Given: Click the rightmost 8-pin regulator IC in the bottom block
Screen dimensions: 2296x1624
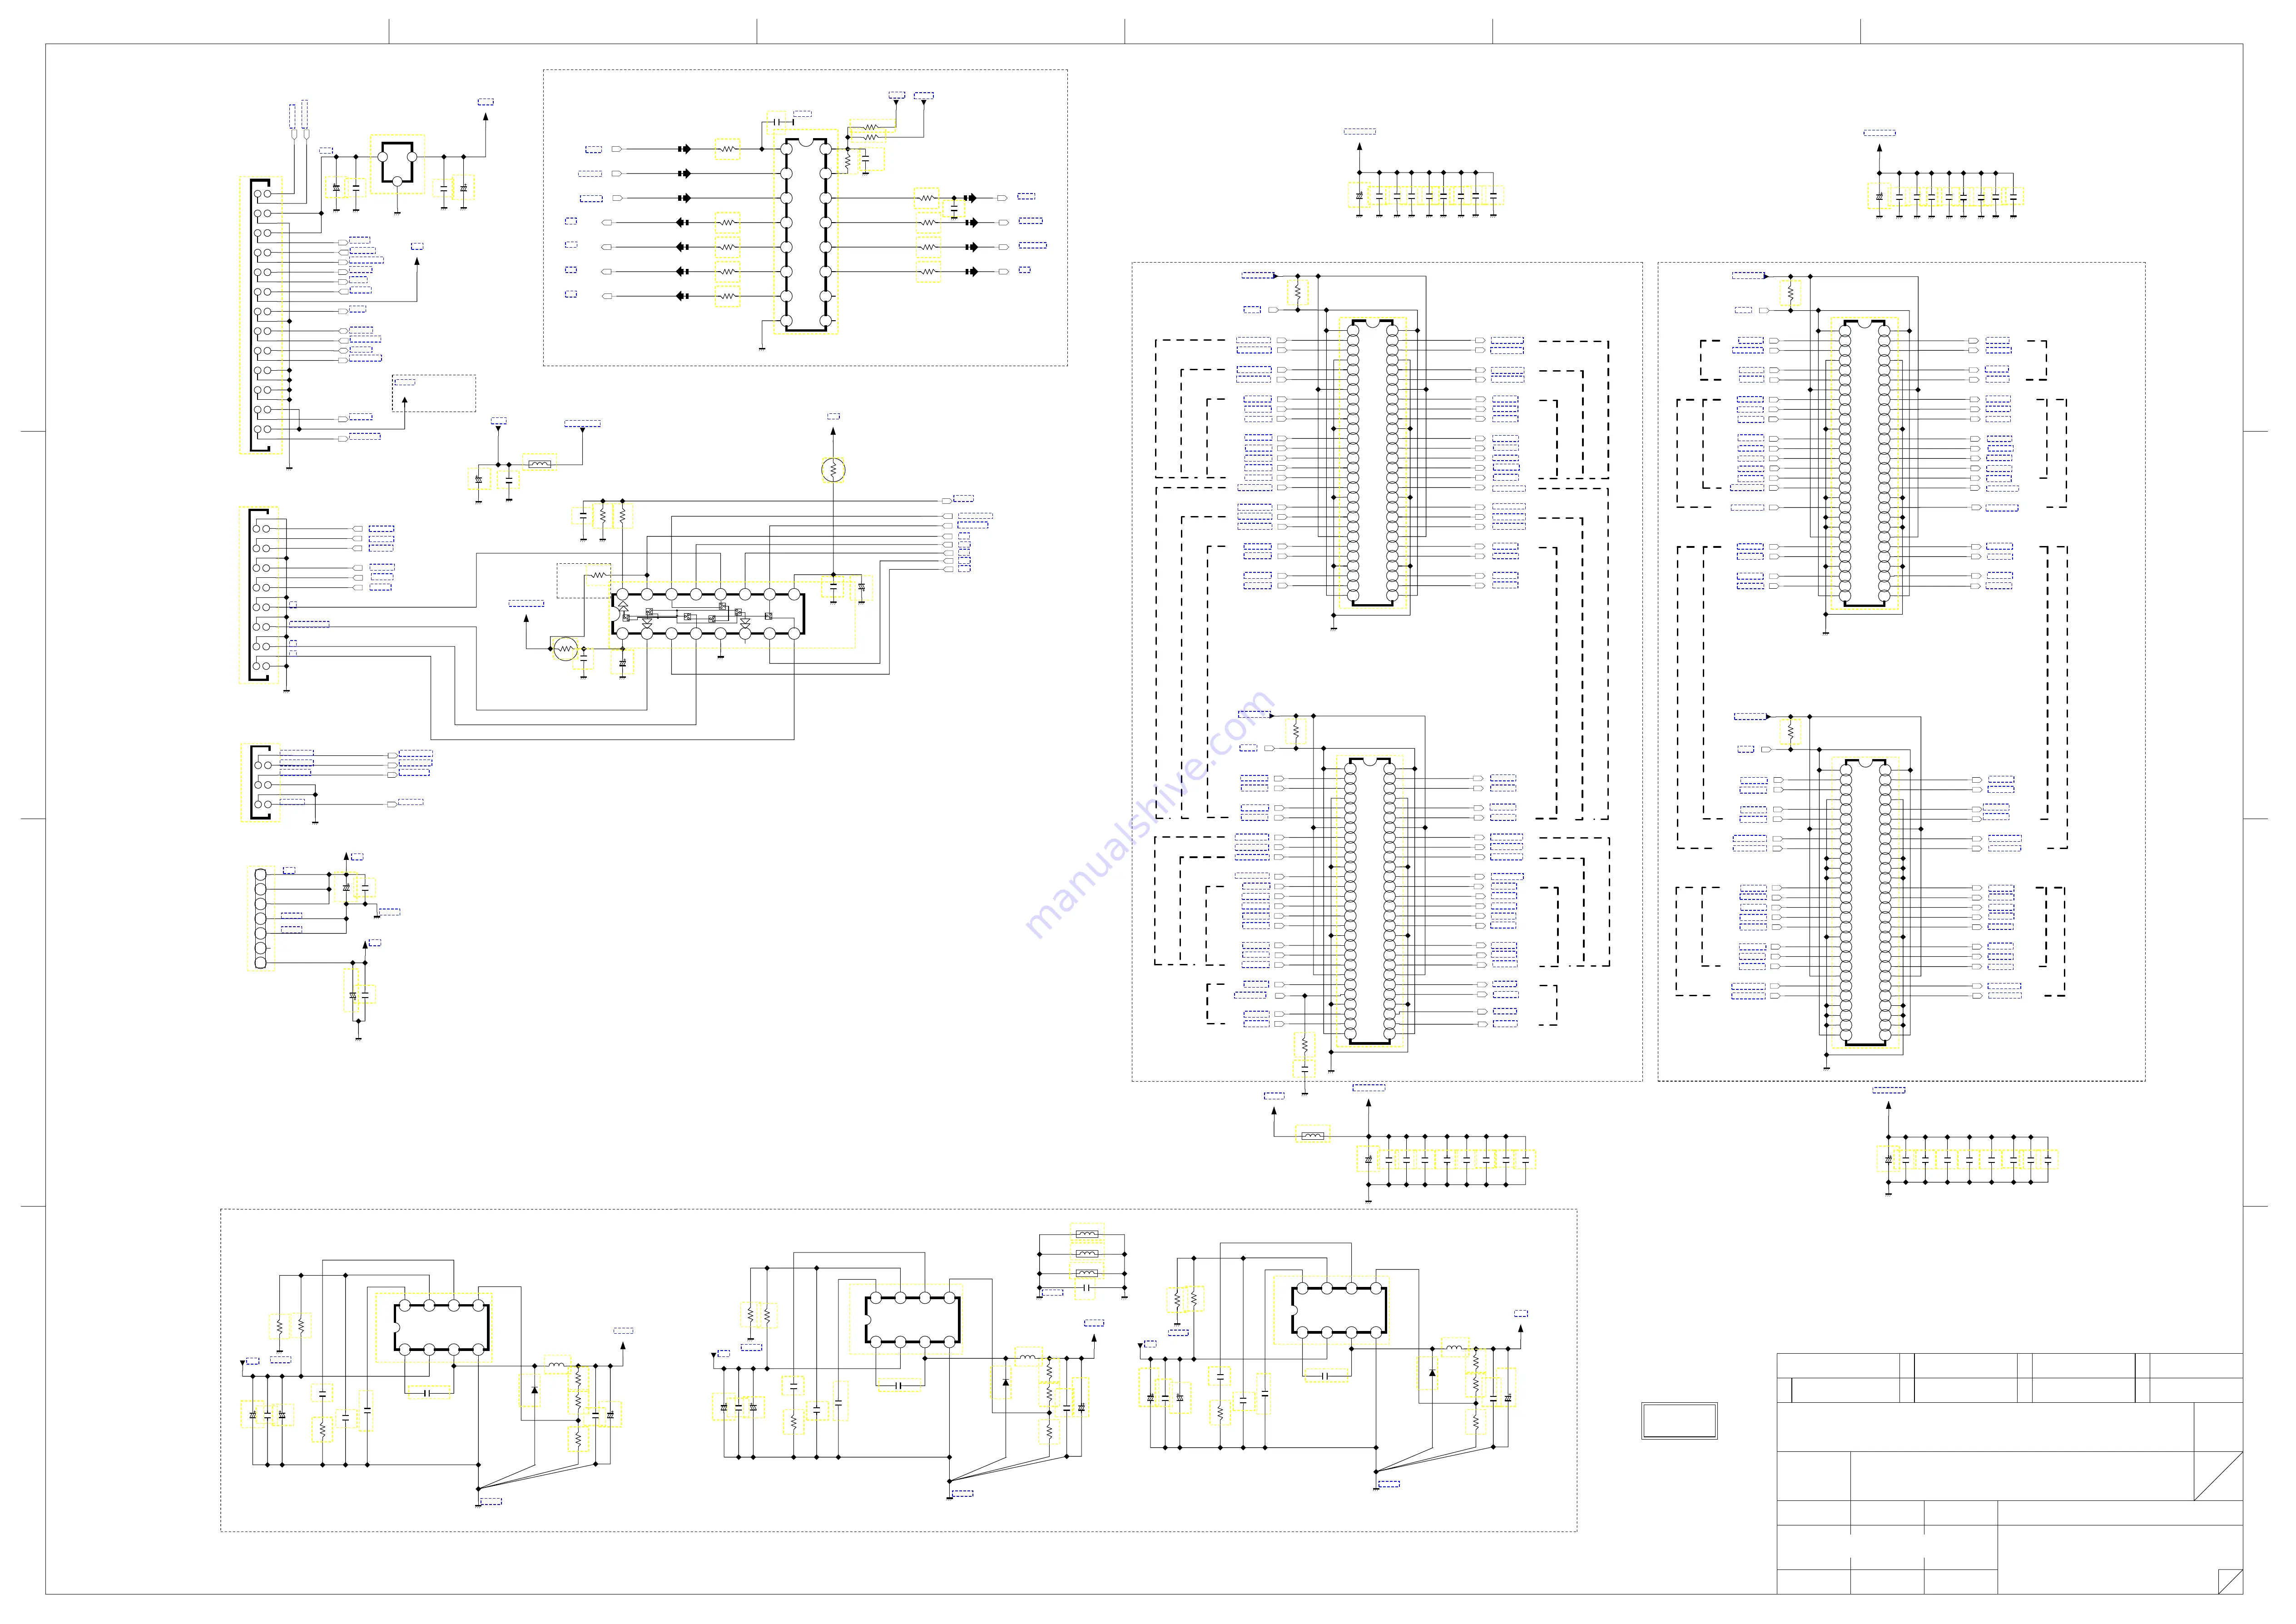Looking at the screenshot, I should [1338, 1310].
